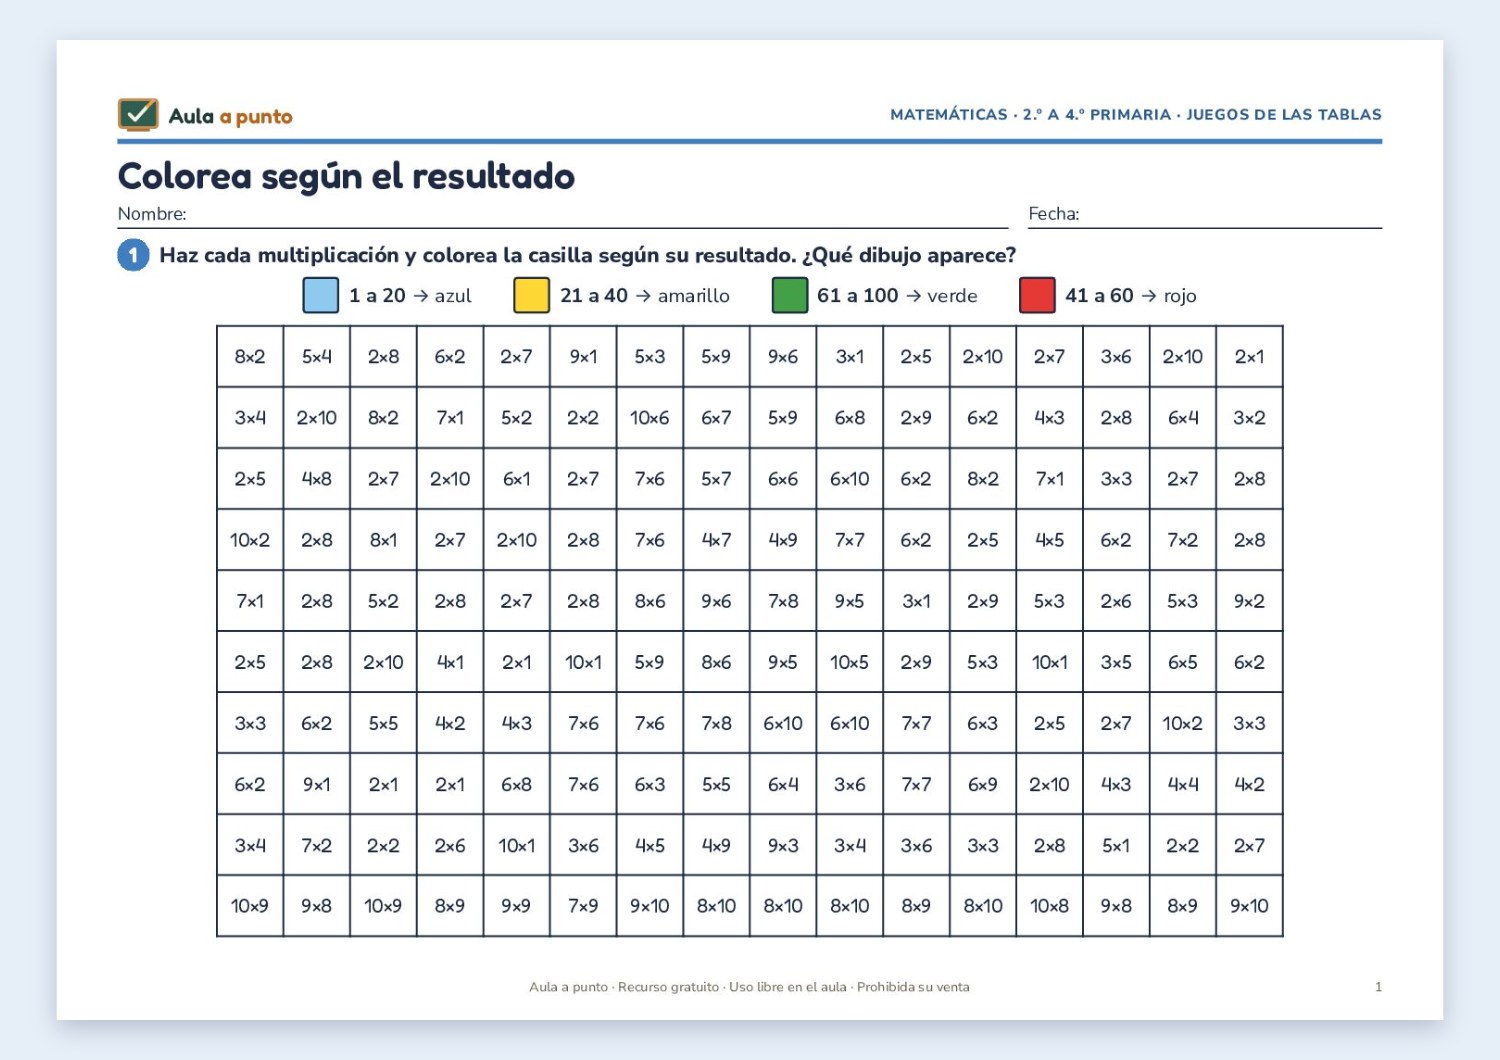Click the legend label '1 a 20 → azul'
This screenshot has height=1060, width=1500.
pyautogui.click(x=410, y=296)
